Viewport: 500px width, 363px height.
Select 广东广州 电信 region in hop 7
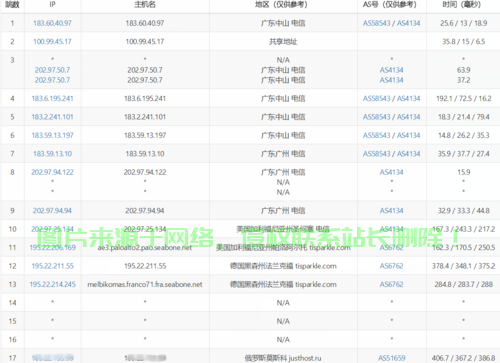pyautogui.click(x=283, y=153)
